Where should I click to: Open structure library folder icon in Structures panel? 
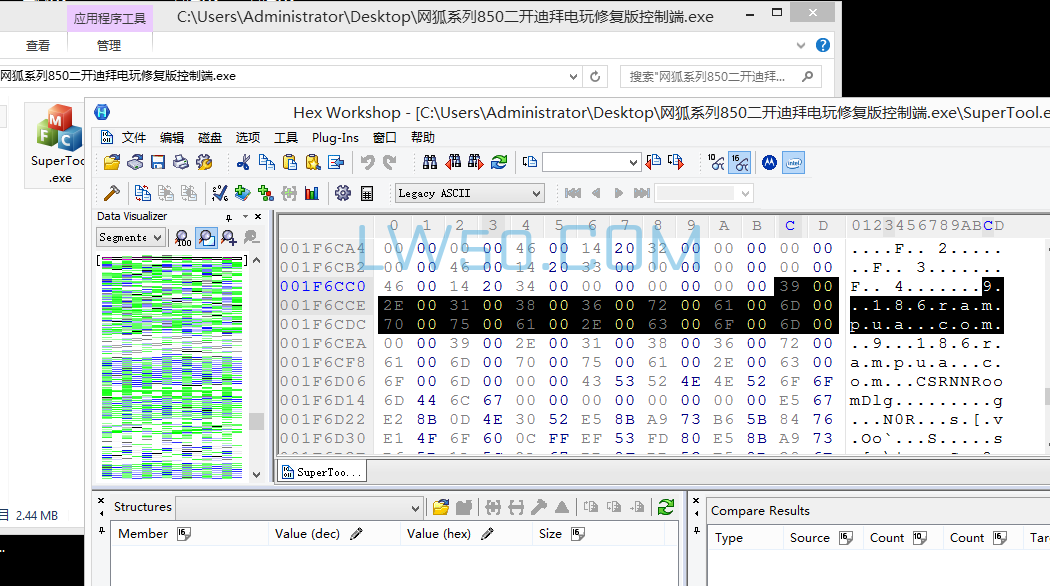click(441, 507)
